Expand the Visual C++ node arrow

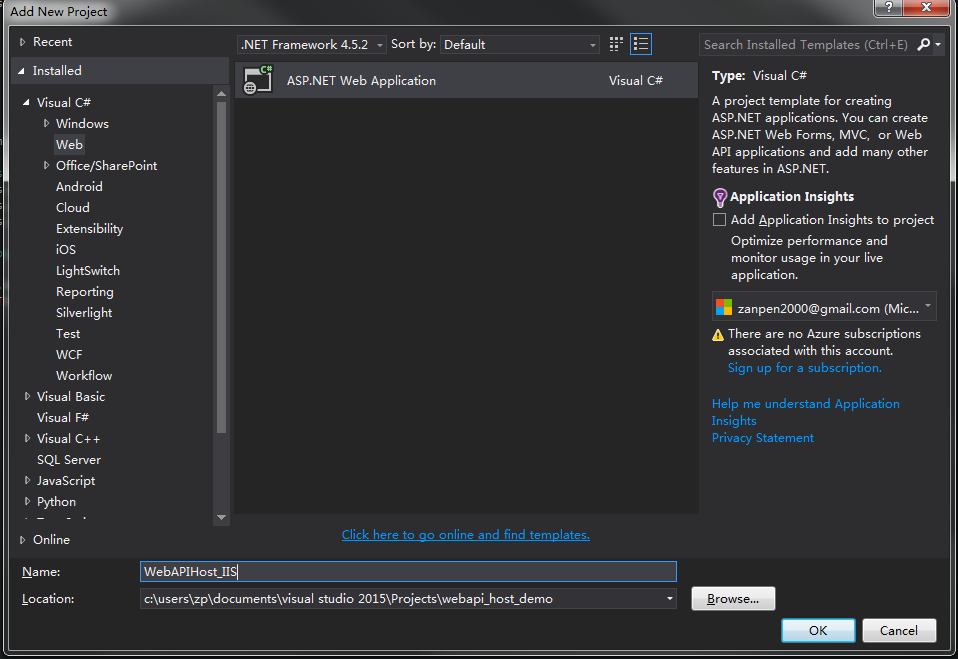pos(27,439)
